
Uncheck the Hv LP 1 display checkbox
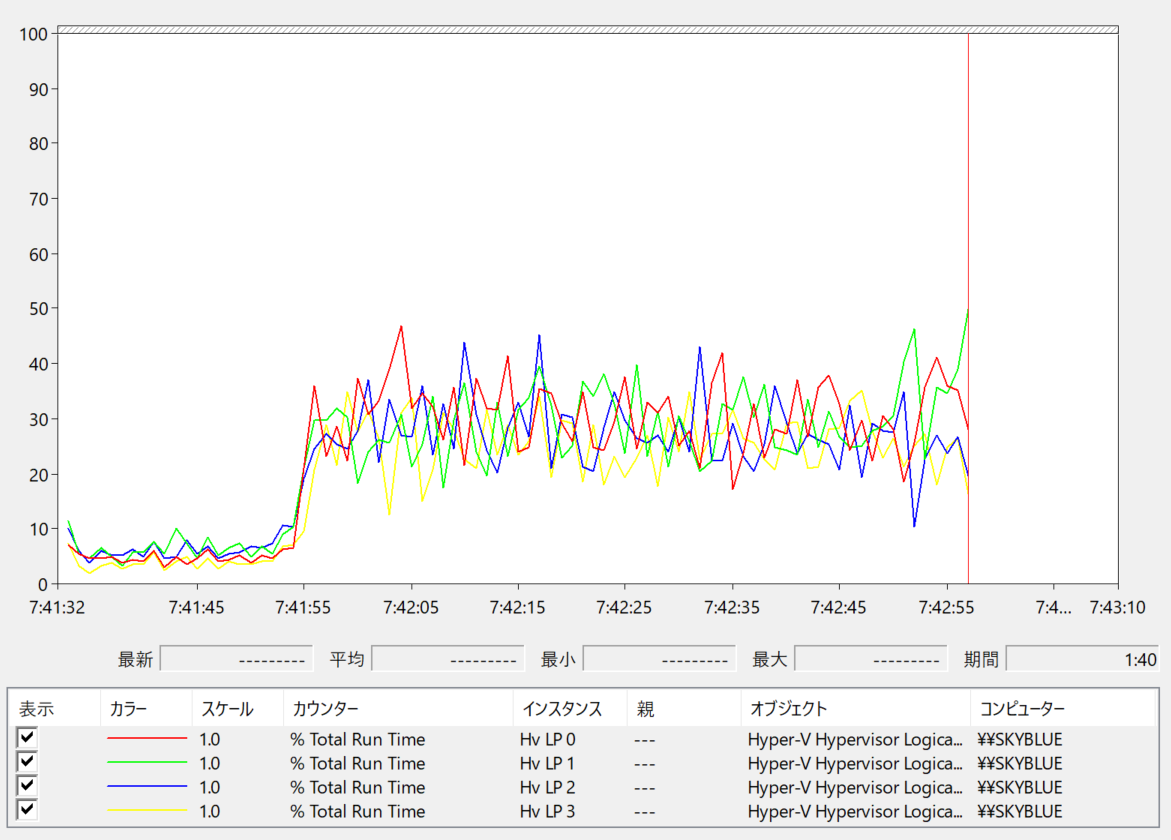(x=27, y=762)
